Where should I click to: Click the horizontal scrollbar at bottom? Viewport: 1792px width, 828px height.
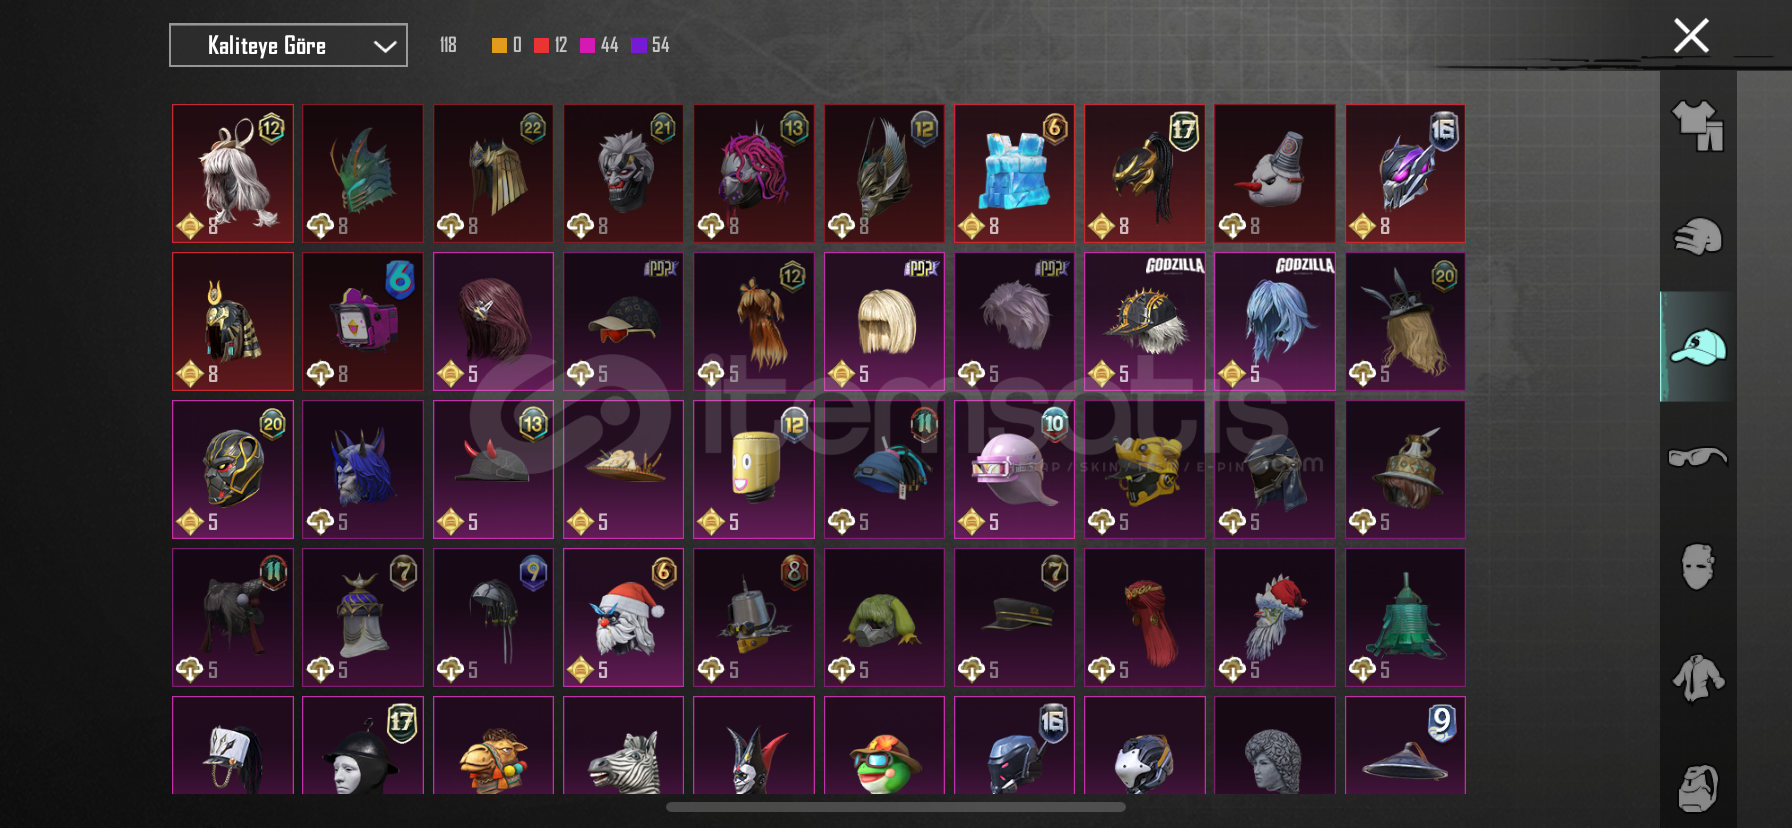pyautogui.click(x=895, y=807)
